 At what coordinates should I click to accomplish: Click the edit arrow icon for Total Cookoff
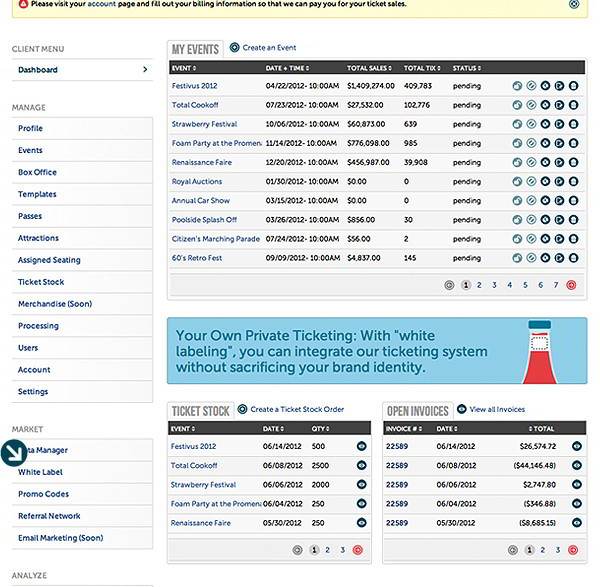click(x=559, y=105)
